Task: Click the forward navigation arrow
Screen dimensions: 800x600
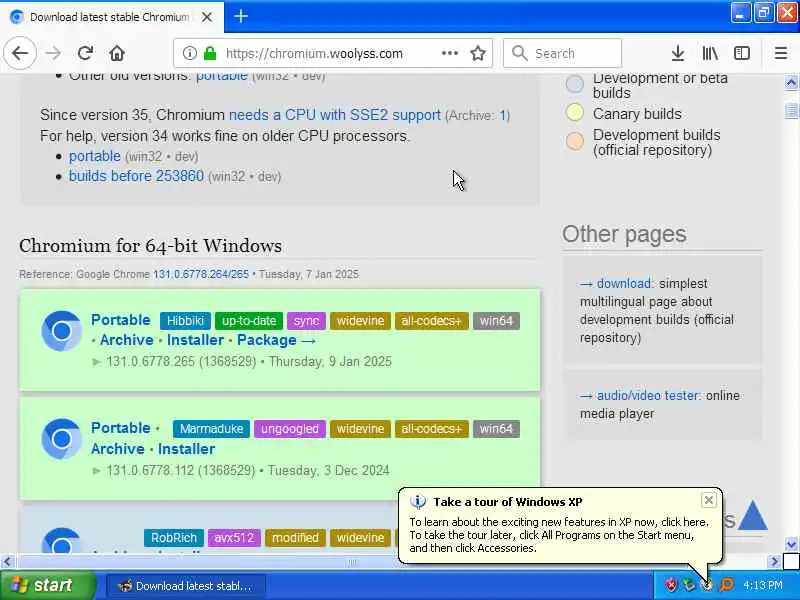Action: [x=53, y=53]
